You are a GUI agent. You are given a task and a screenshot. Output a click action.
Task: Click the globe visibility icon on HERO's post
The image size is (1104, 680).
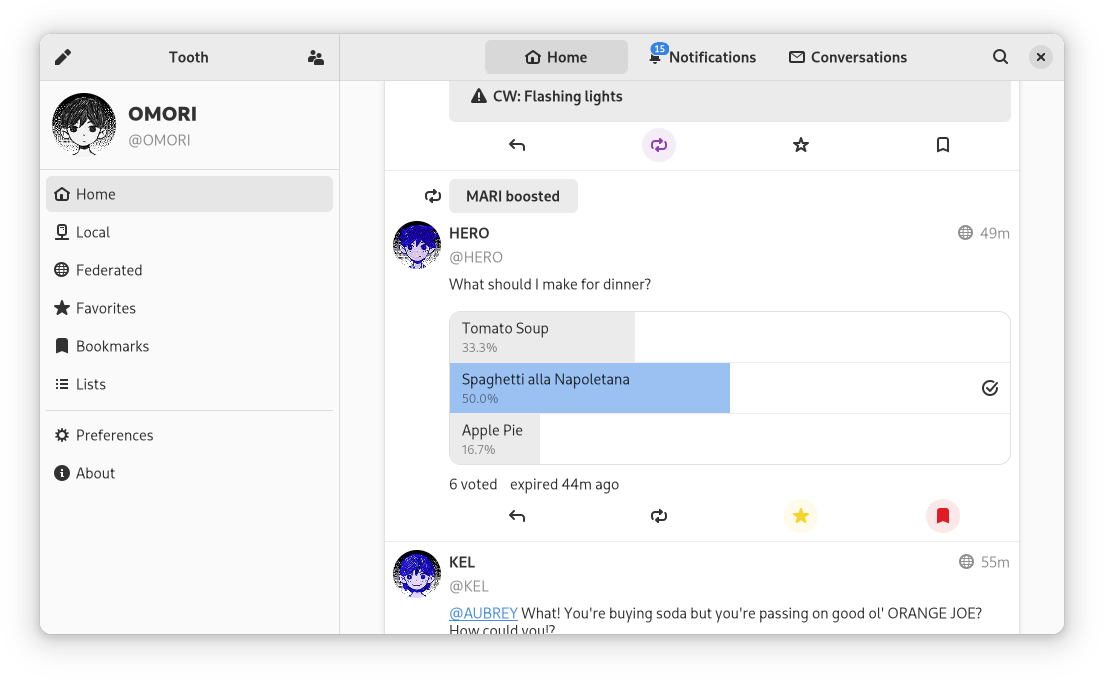(965, 232)
